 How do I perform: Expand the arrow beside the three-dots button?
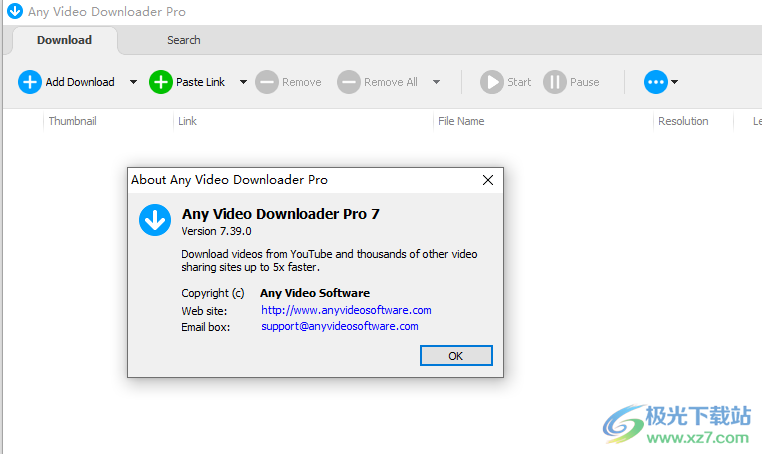[675, 82]
